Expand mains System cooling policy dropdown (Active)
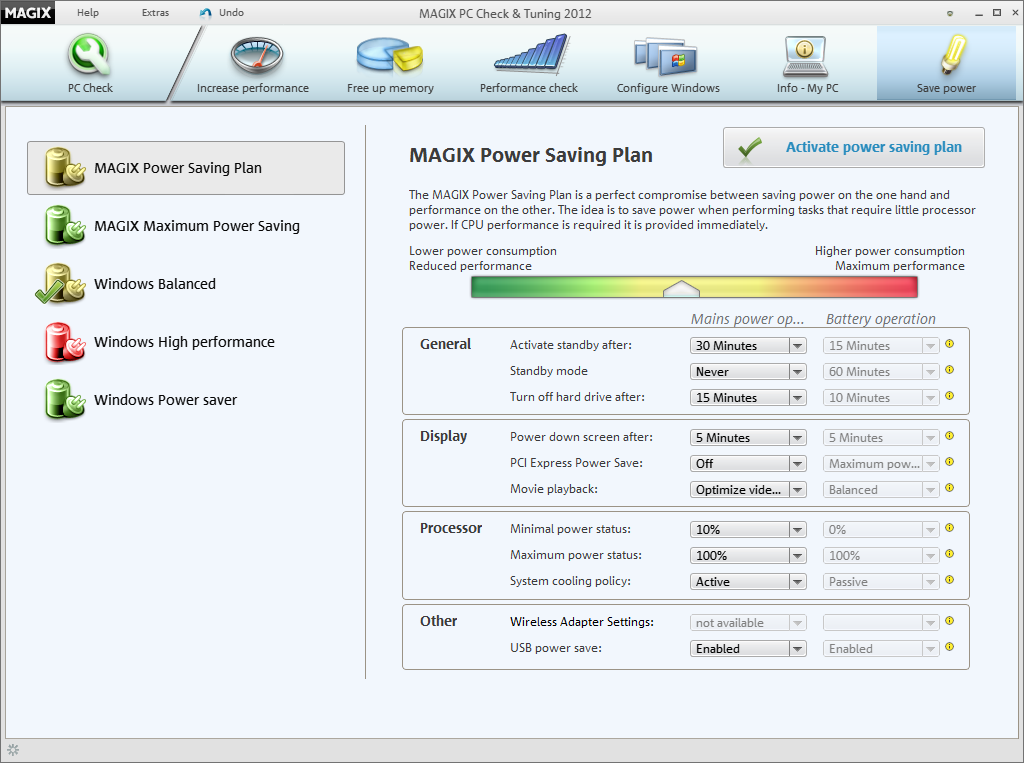 tap(748, 582)
